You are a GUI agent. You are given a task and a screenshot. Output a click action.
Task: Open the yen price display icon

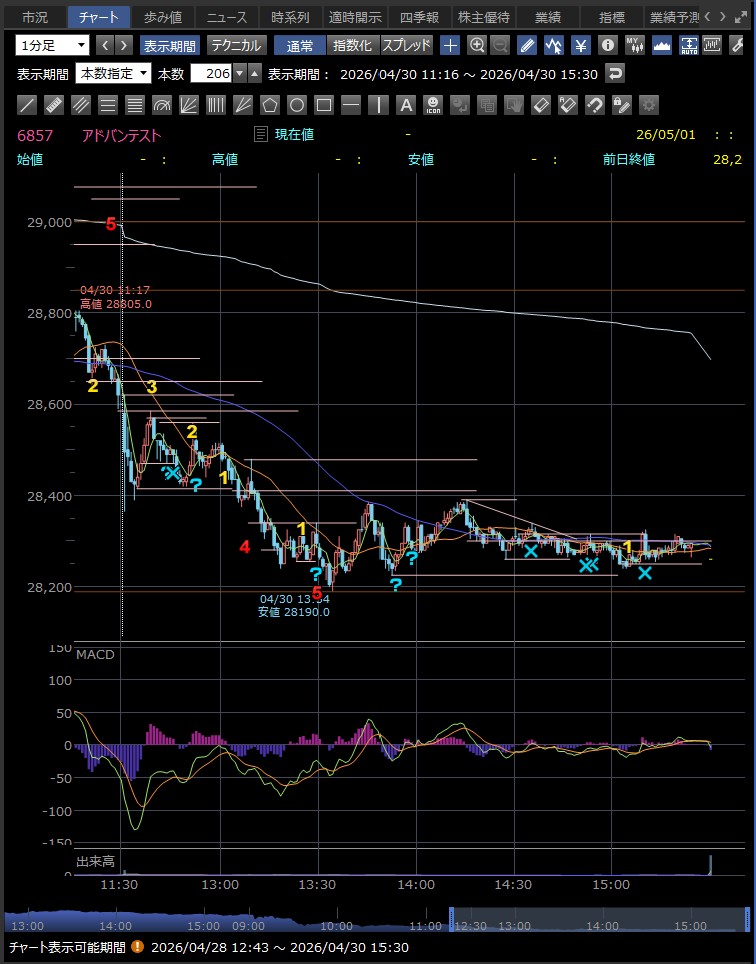[580, 45]
